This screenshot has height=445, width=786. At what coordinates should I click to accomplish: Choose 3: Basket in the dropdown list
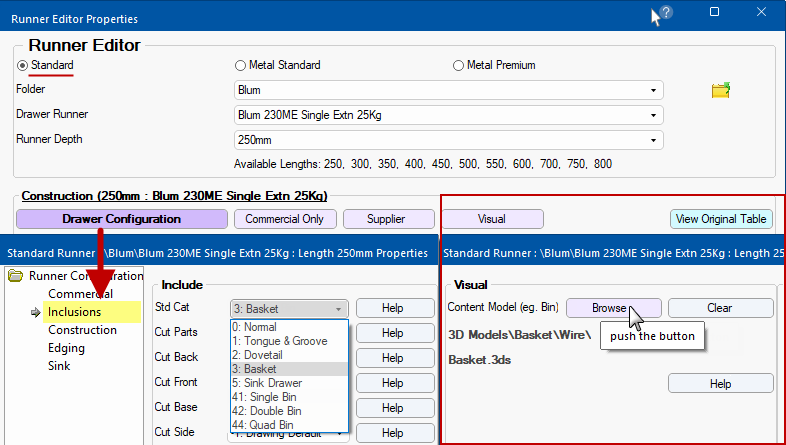(289, 369)
